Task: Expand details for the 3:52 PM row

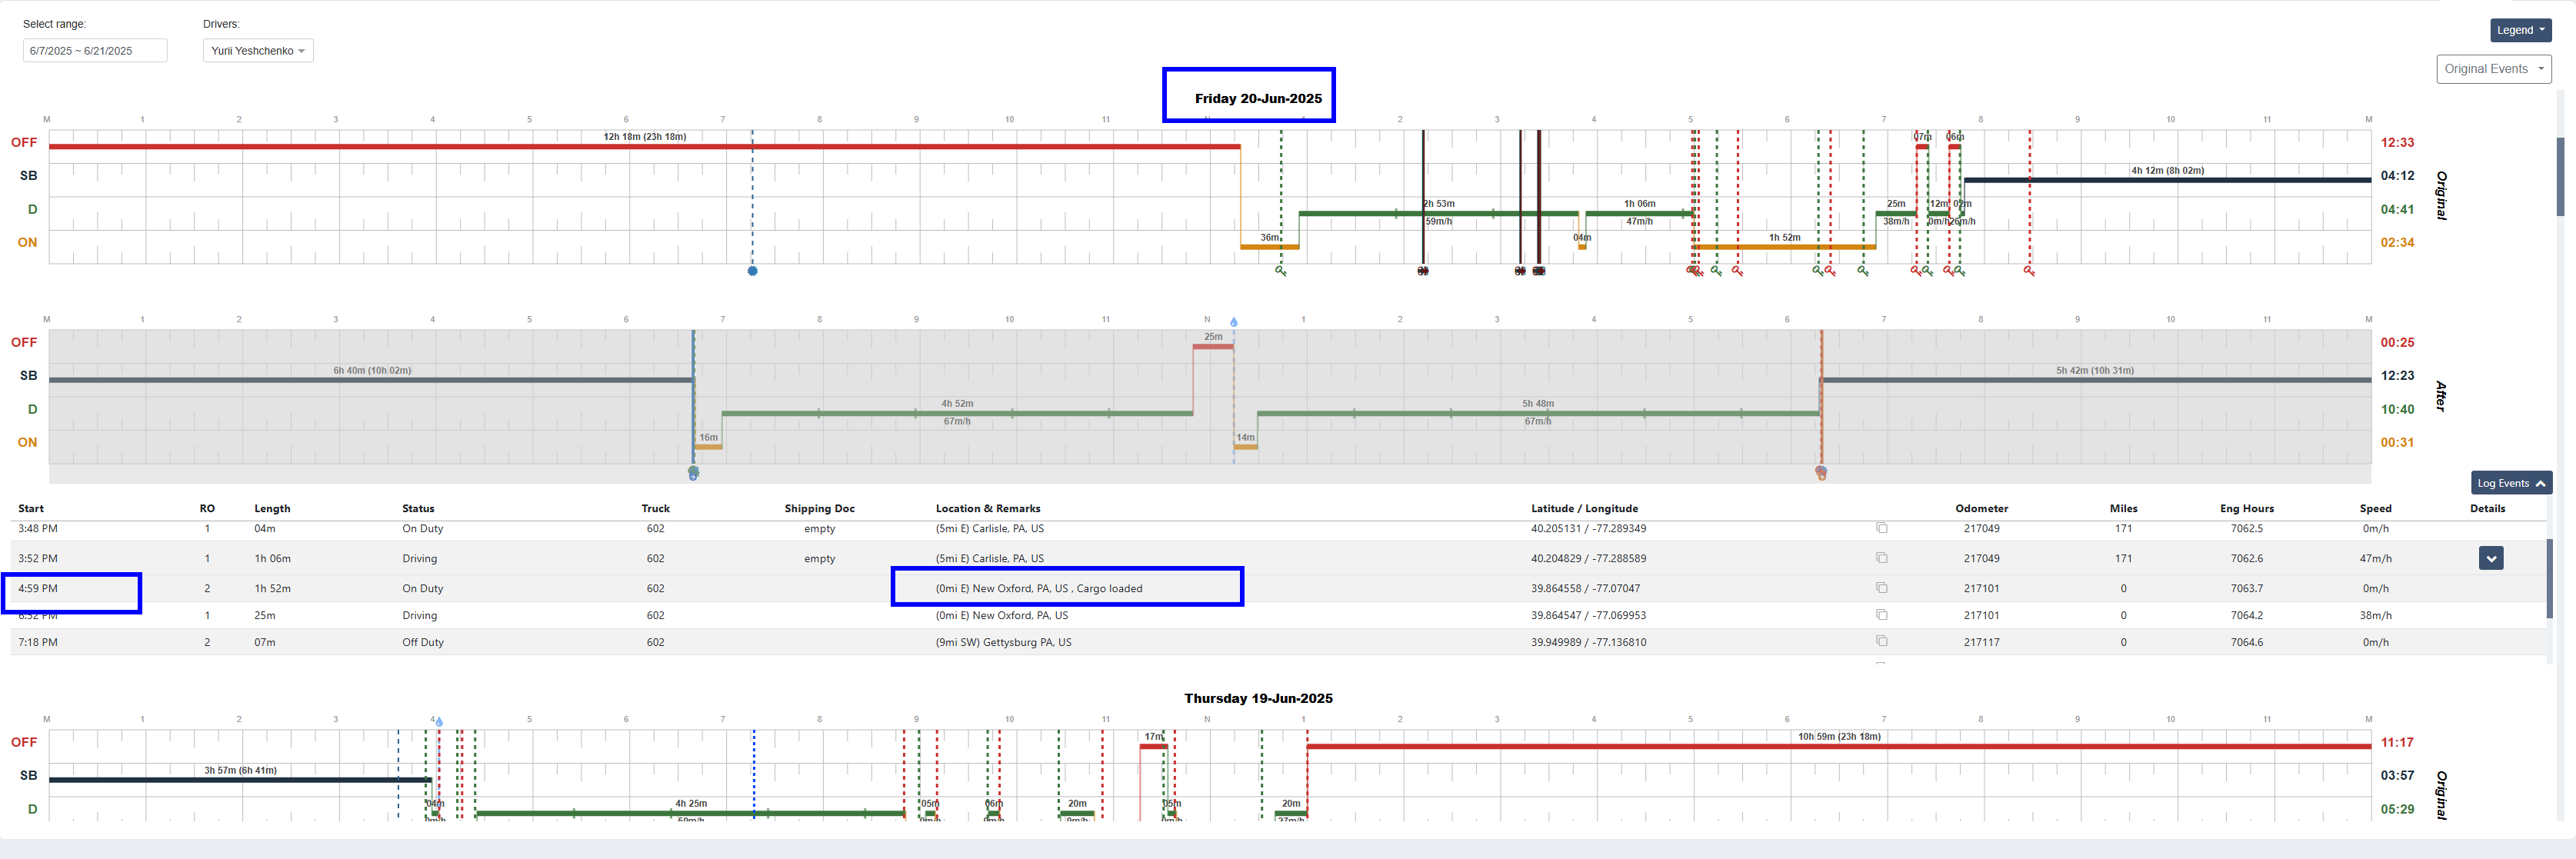Action: coord(2491,558)
